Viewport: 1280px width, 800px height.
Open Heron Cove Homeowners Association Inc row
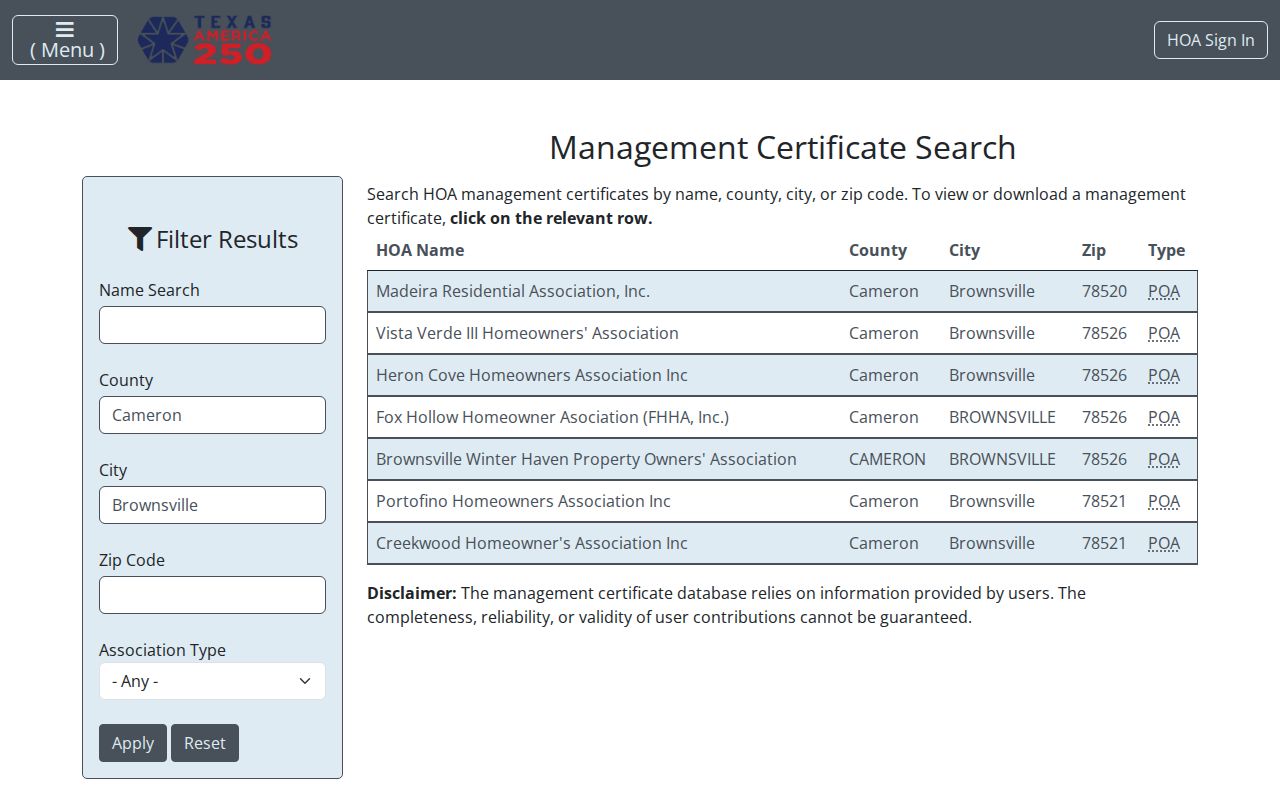(782, 375)
